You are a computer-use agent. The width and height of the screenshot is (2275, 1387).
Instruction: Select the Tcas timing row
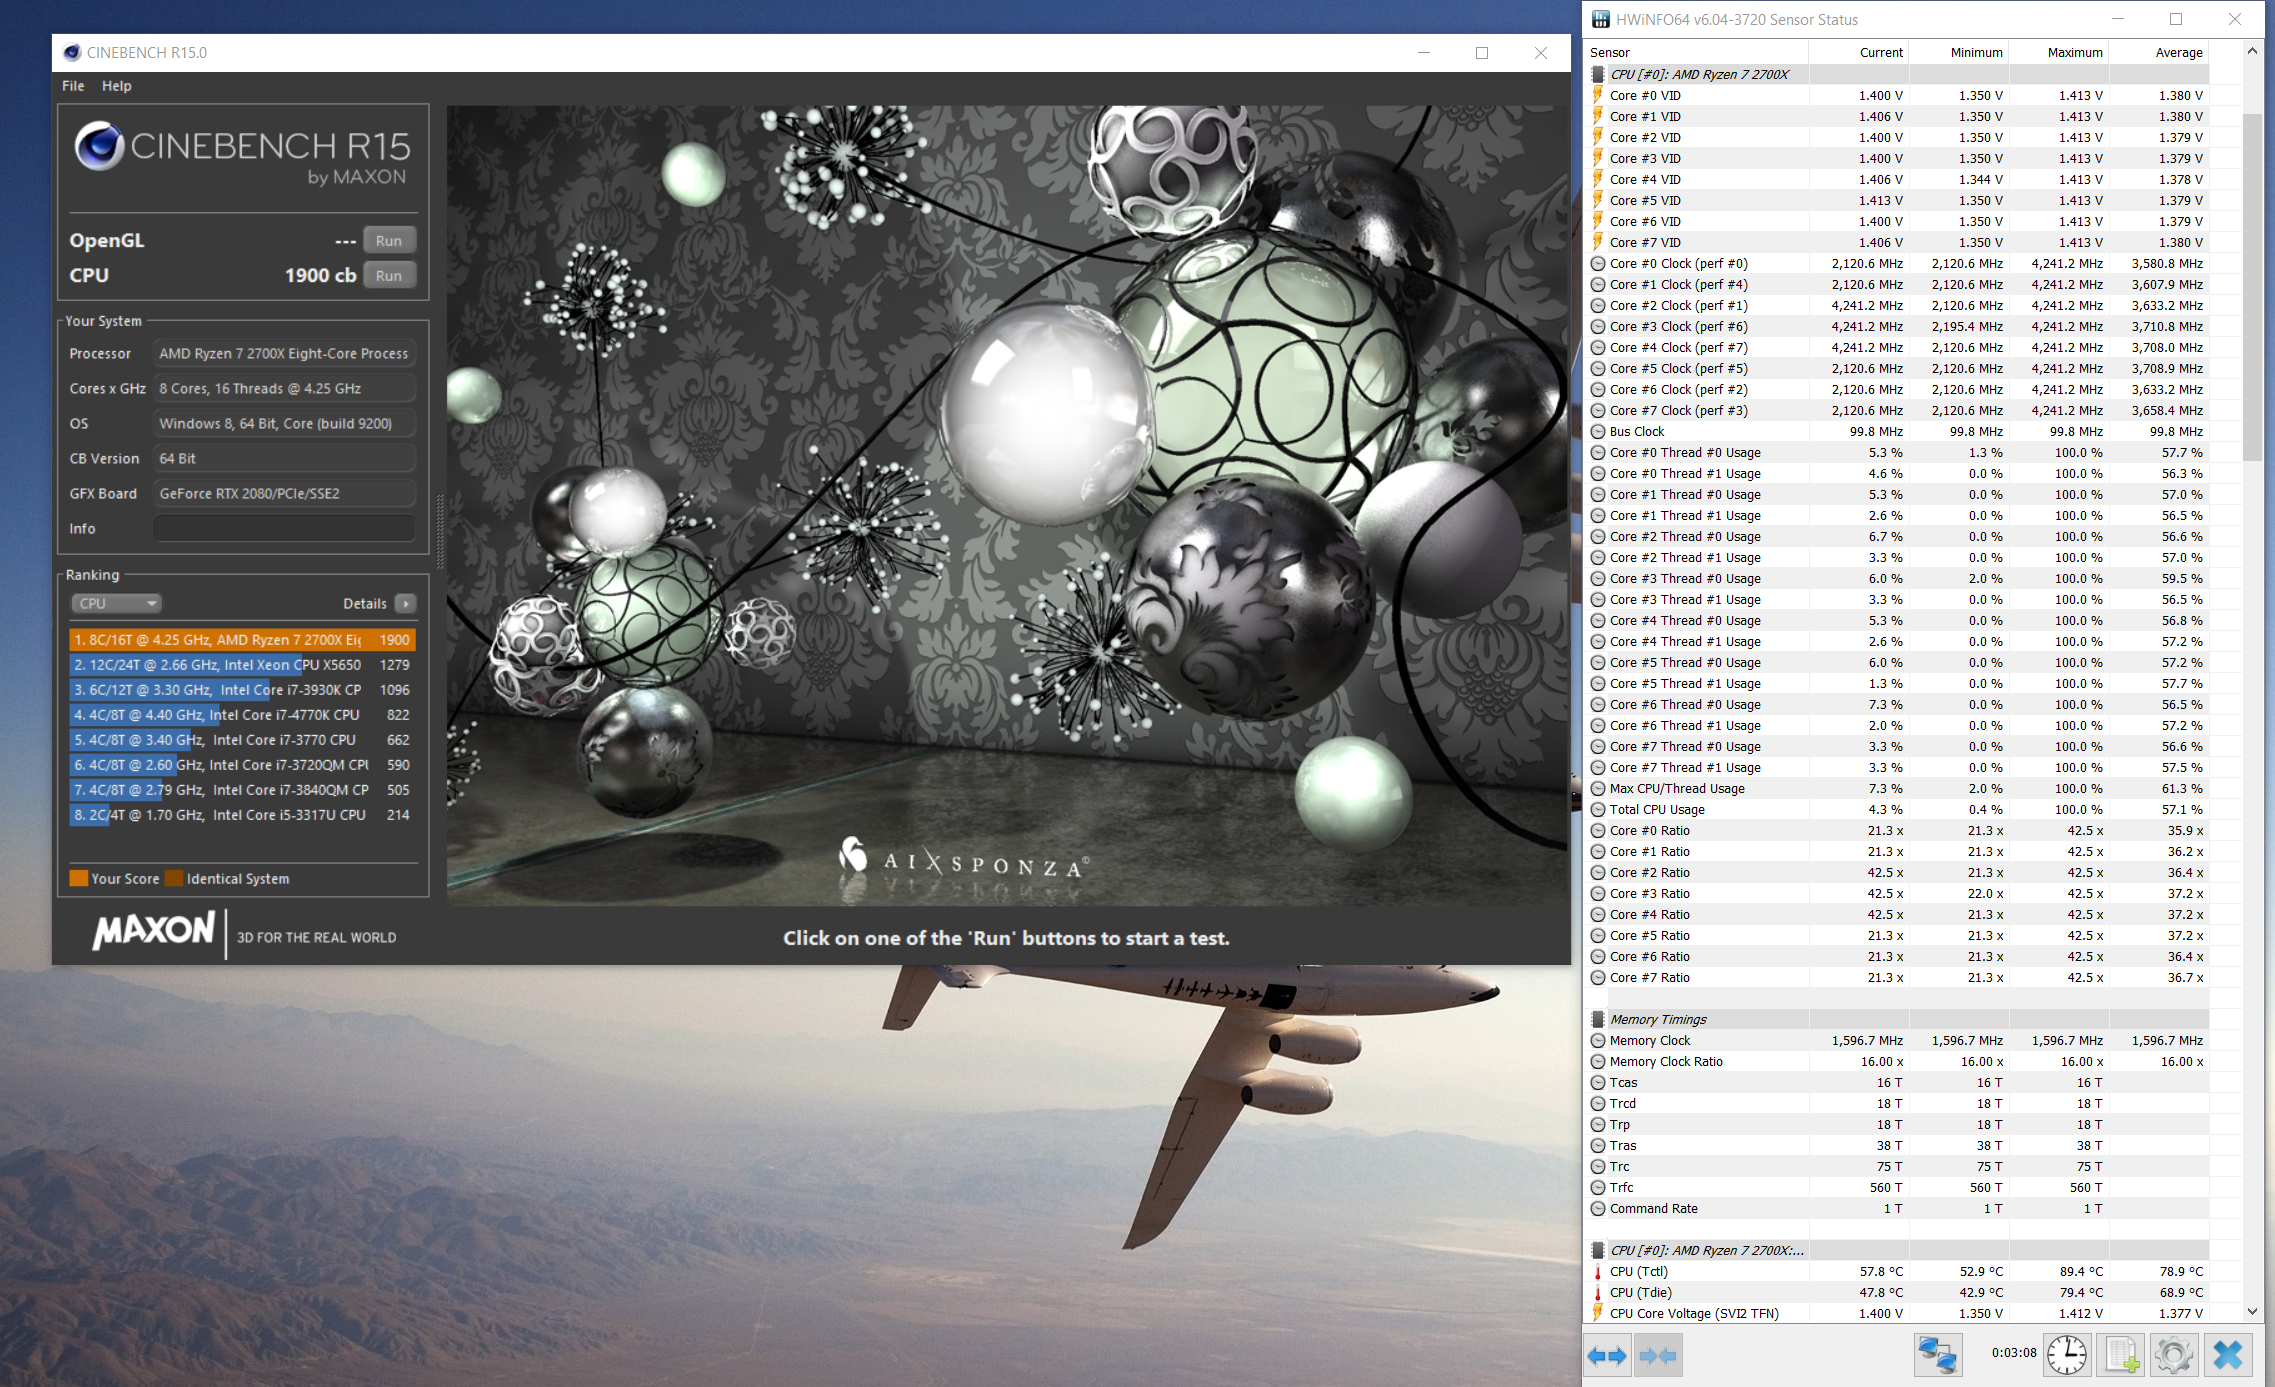tap(1897, 1082)
